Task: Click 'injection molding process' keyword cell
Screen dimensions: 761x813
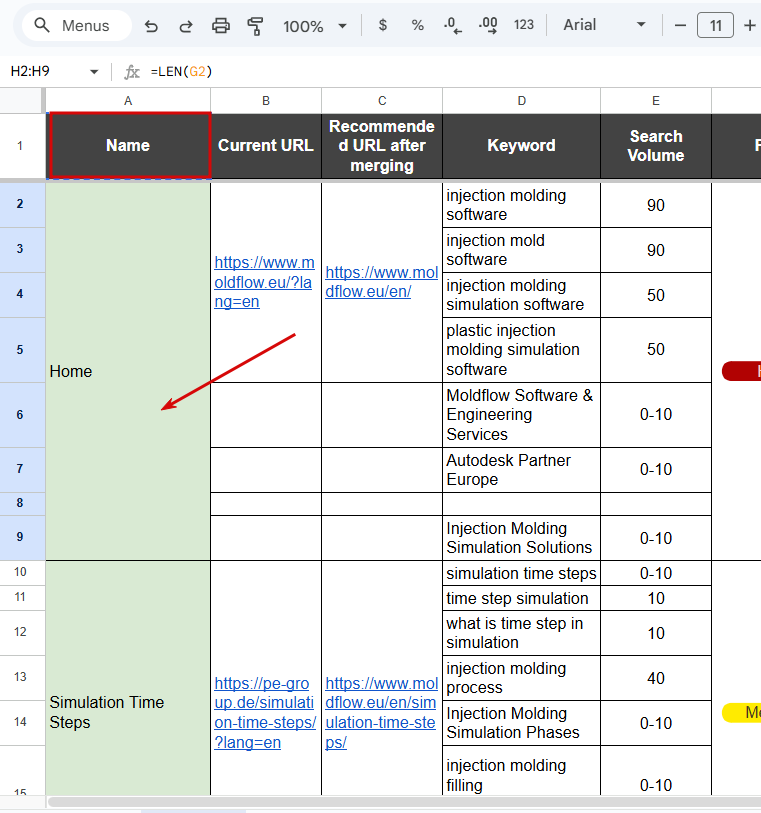Action: (522, 678)
